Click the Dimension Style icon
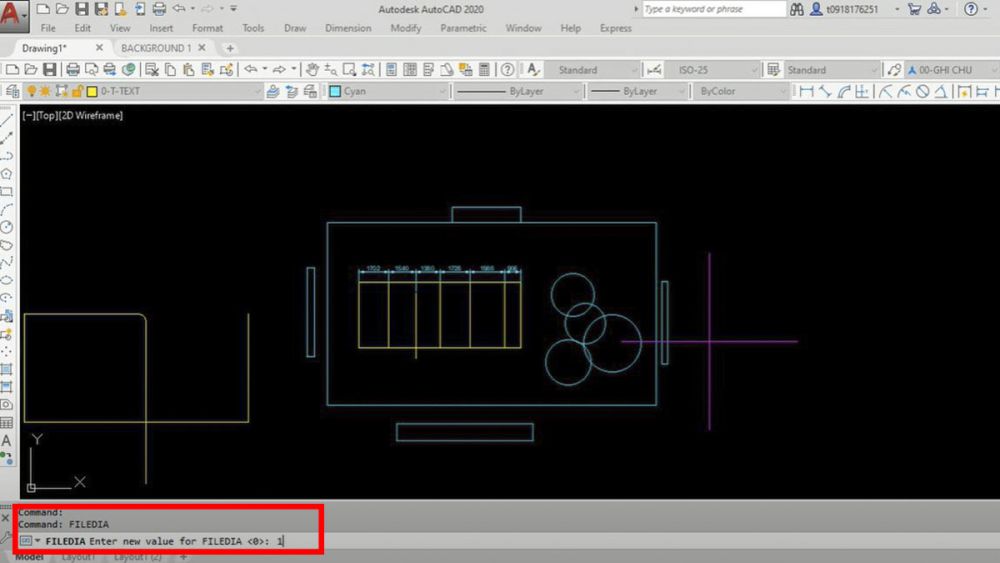Viewport: 1000px width, 563px height. (654, 69)
